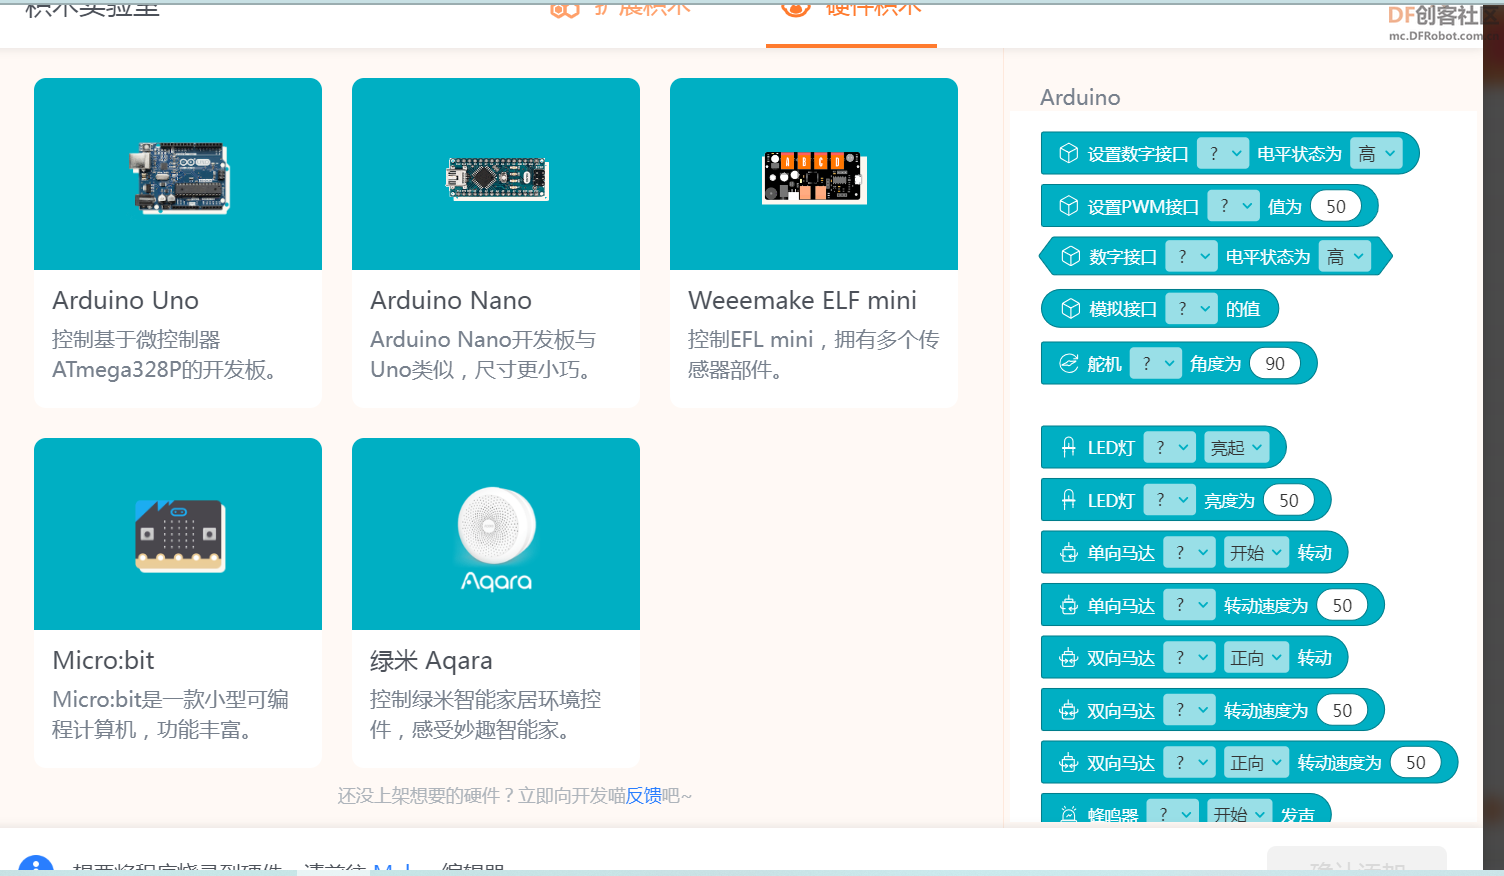The width and height of the screenshot is (1504, 876).
Task: Edit 单向马达 转动速度为 value 50
Action: point(1342,605)
